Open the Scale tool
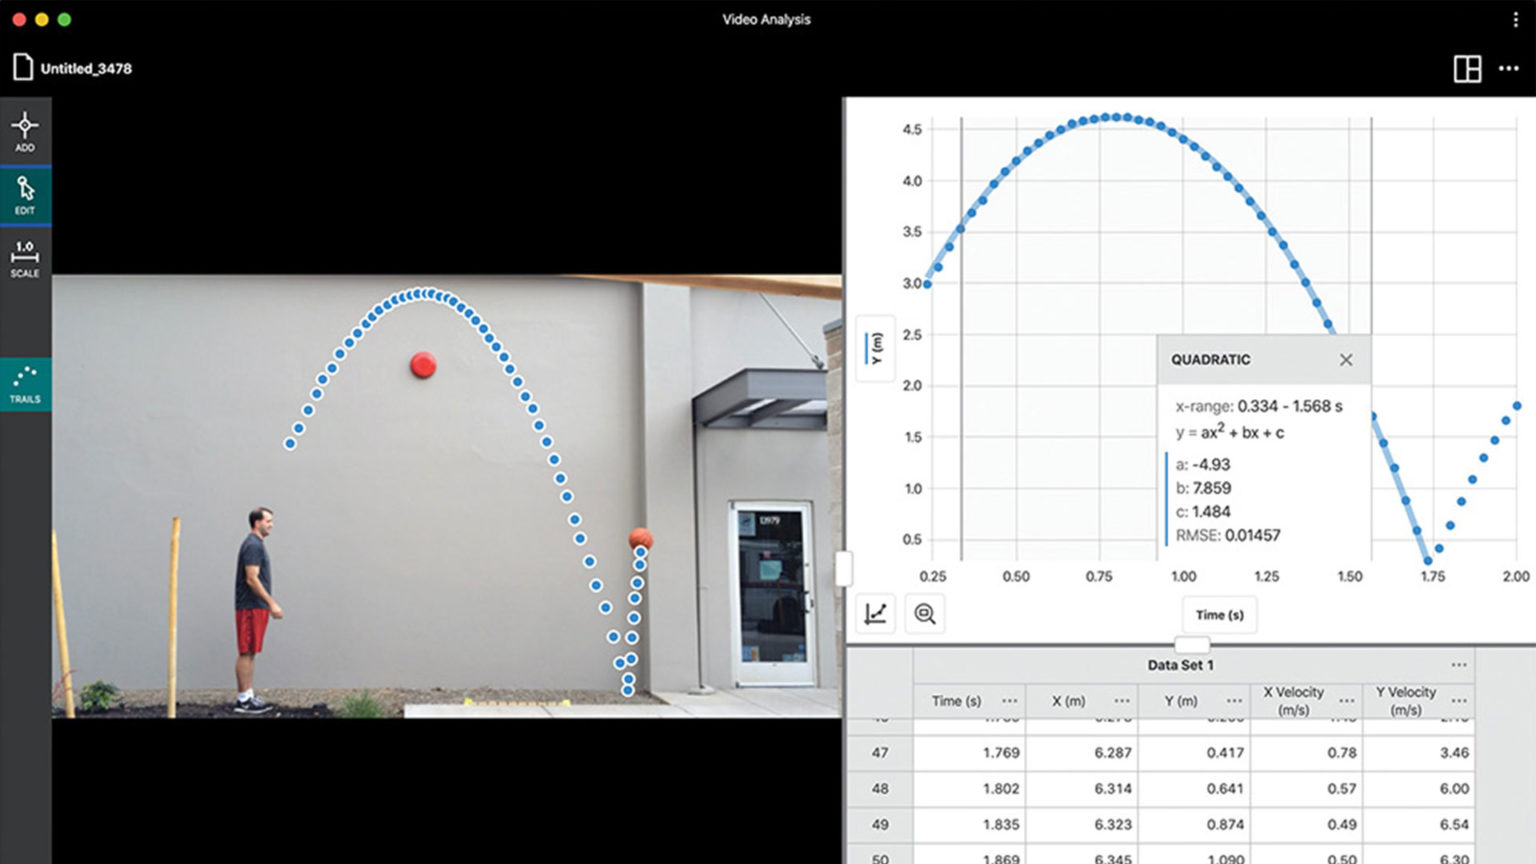 point(25,255)
